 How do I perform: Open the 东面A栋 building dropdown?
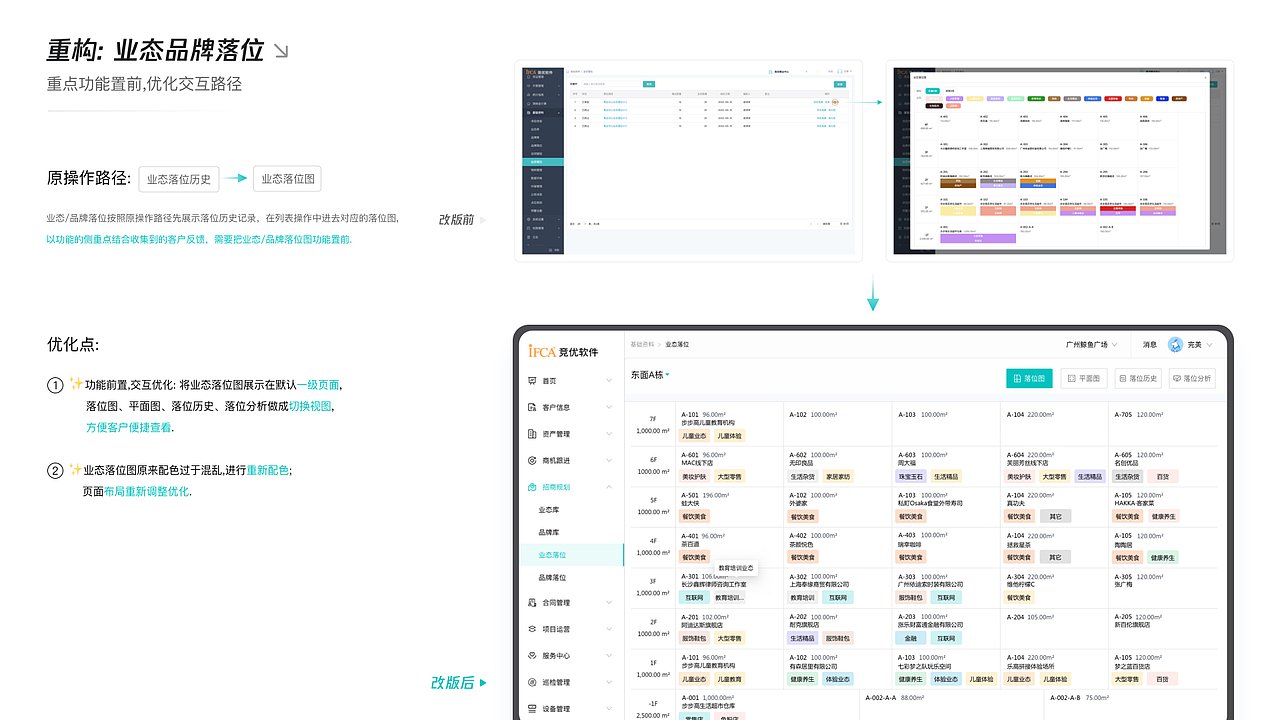point(649,375)
